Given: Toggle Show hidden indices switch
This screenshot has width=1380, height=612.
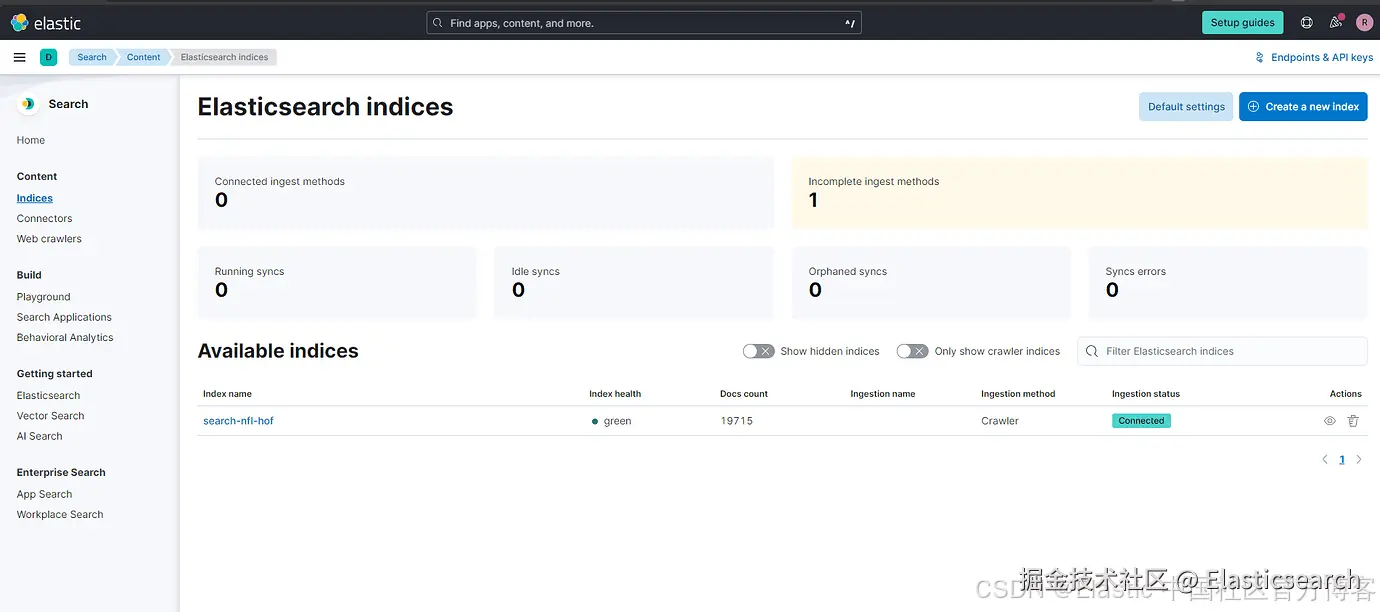Looking at the screenshot, I should pos(758,351).
